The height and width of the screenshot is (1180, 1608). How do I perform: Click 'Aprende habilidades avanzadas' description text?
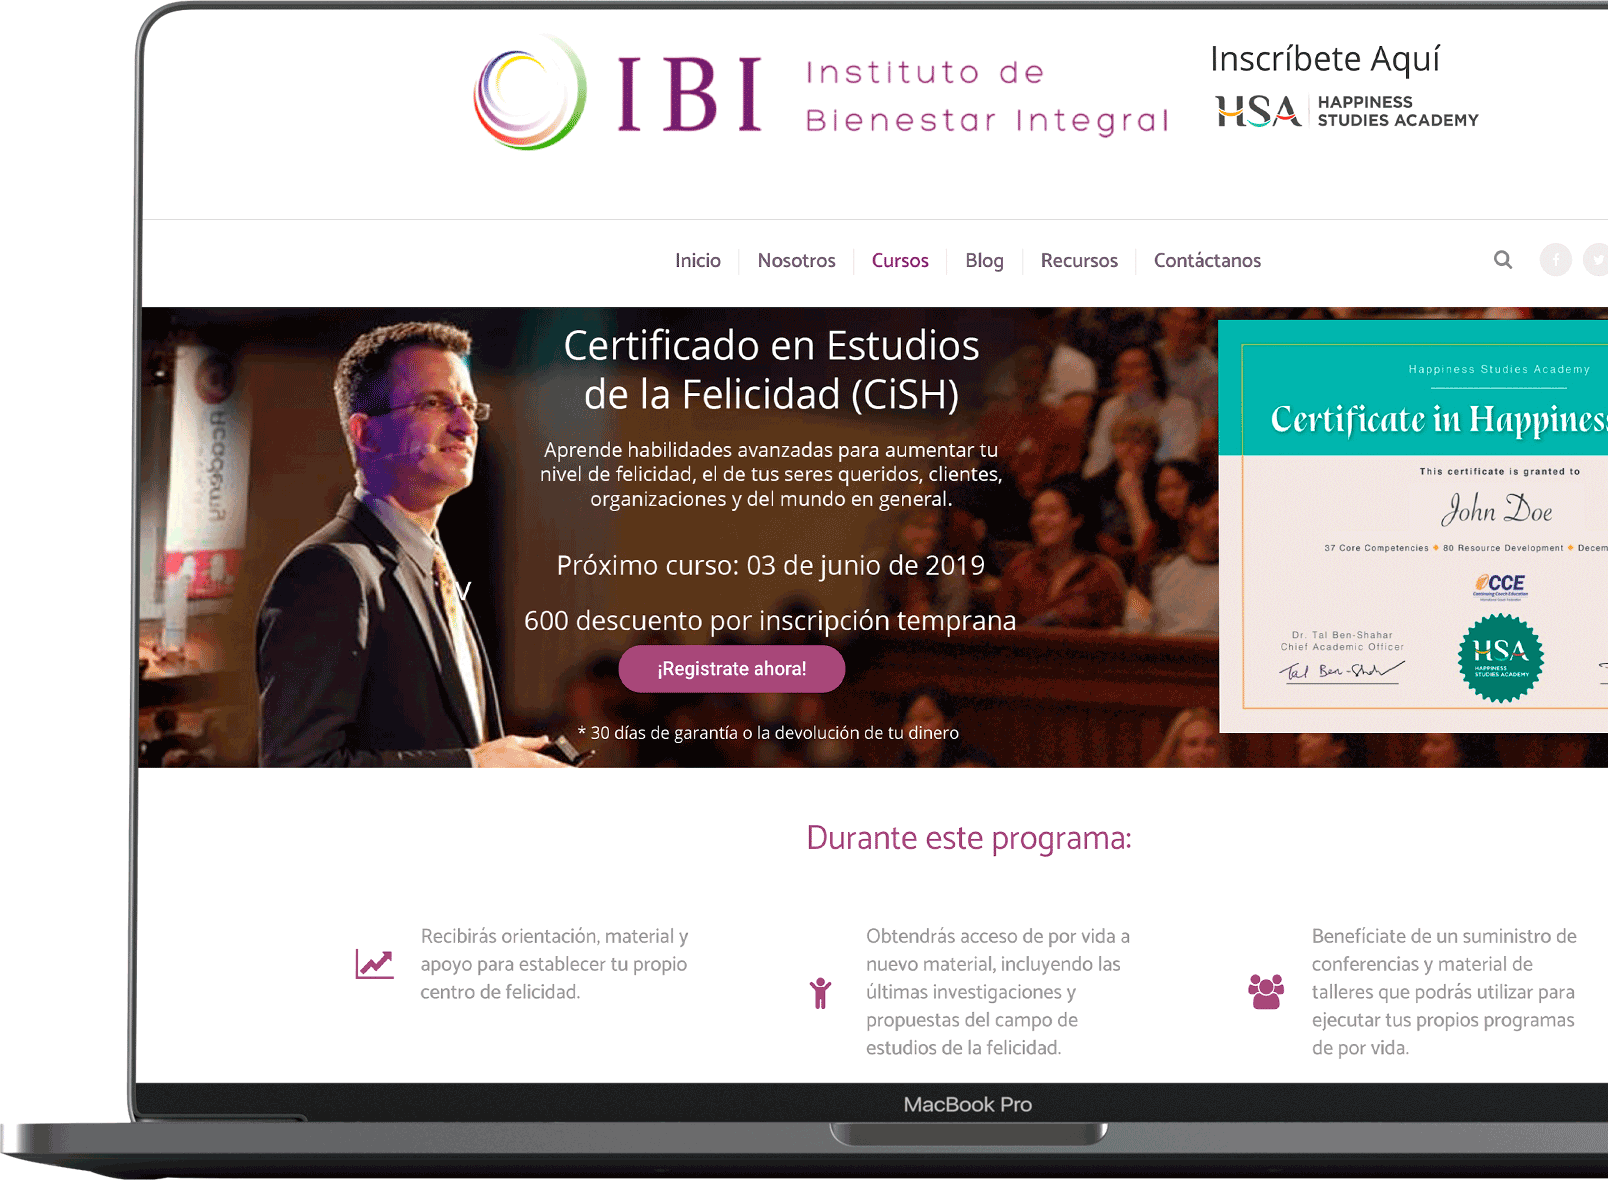[771, 475]
